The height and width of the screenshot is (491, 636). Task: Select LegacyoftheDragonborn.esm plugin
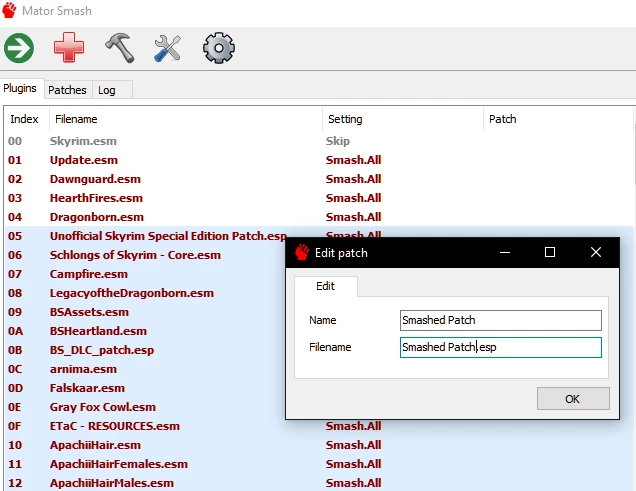pyautogui.click(x=132, y=294)
